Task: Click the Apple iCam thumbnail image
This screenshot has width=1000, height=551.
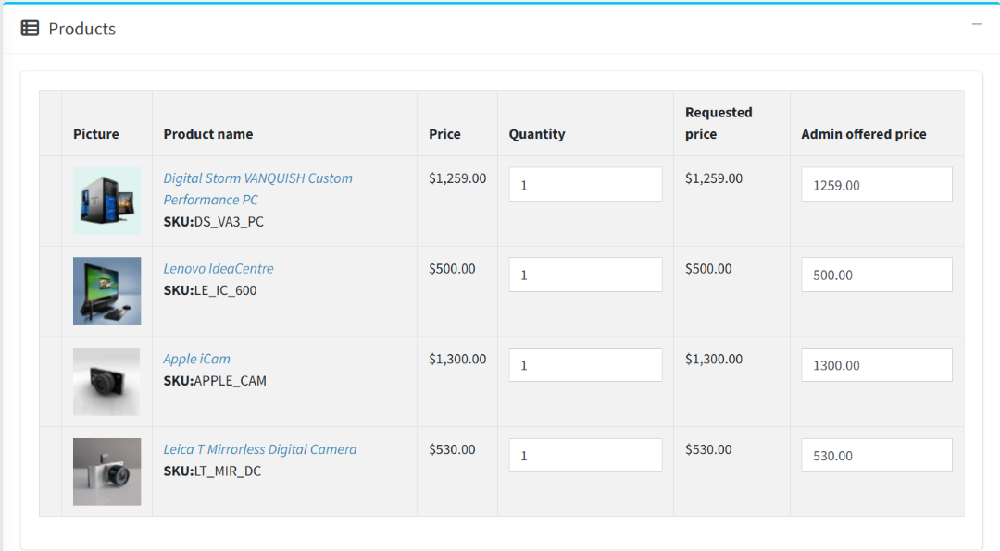Action: (x=107, y=381)
